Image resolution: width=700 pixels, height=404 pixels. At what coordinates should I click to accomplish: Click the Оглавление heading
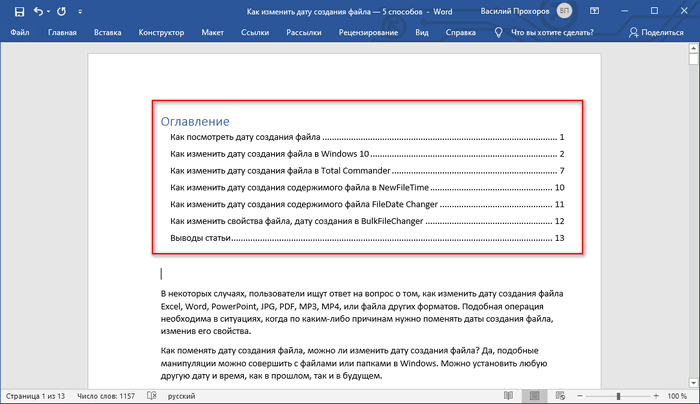coord(195,121)
